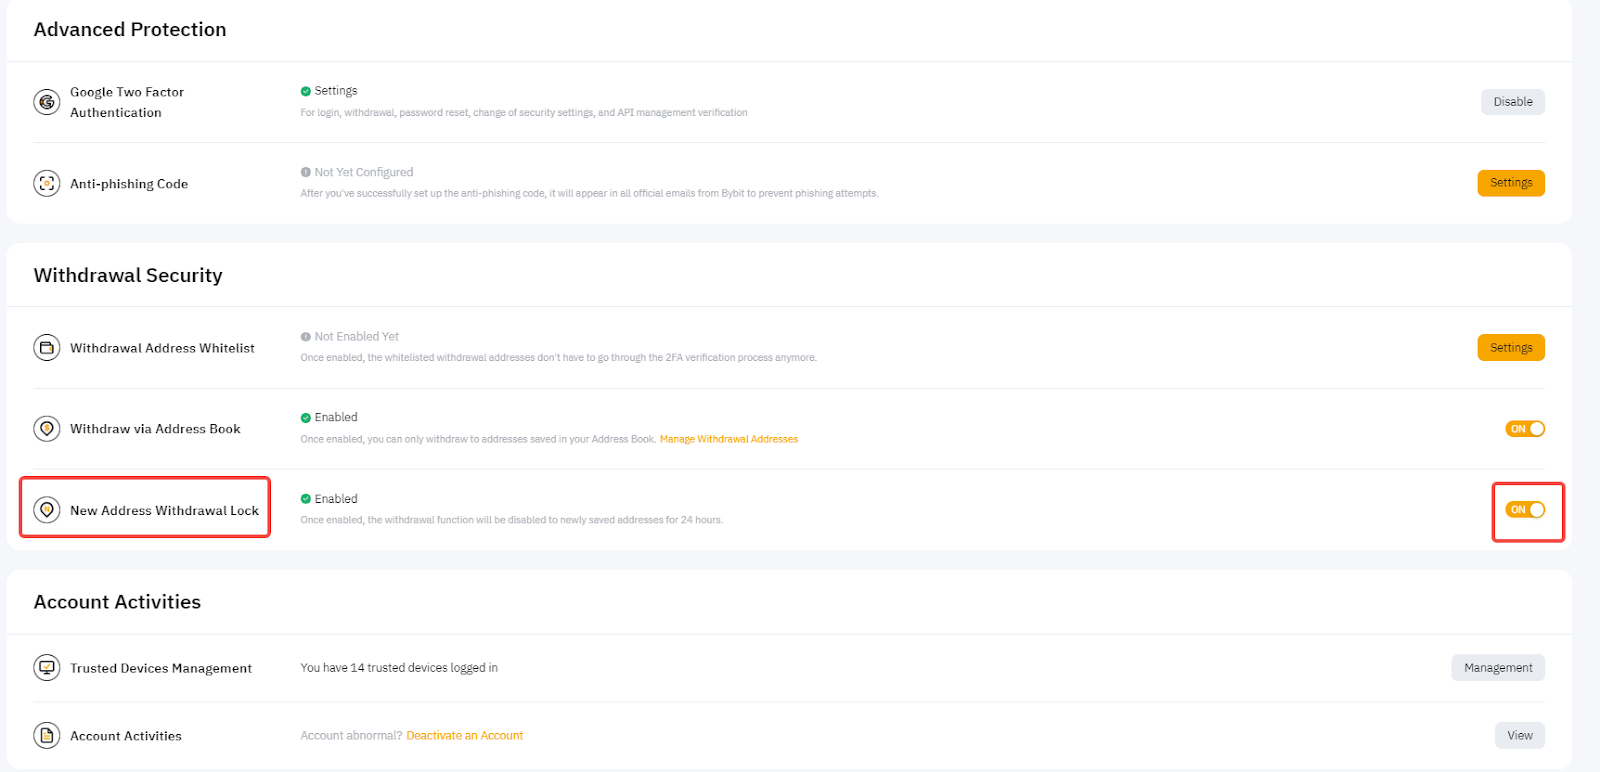Open Trusted Devices Management button
Viewport: 1600px width, 772px height.
tap(1497, 668)
